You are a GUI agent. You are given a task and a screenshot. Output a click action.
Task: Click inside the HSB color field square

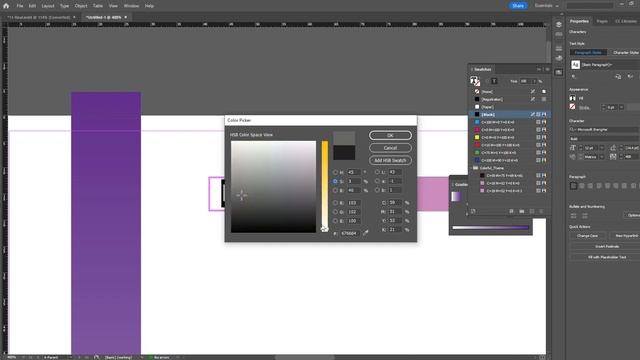(273, 187)
